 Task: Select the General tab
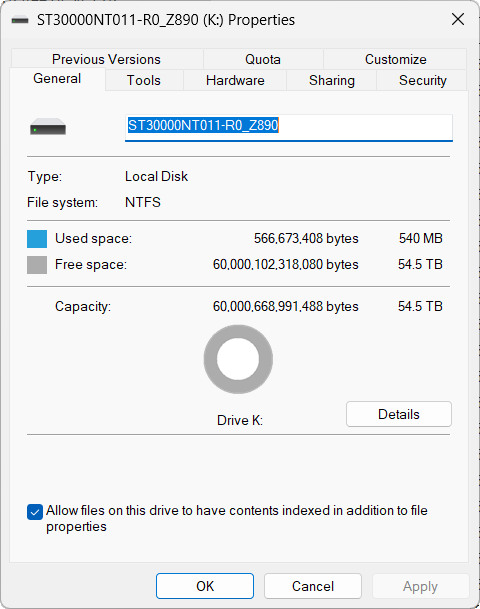pos(57,79)
